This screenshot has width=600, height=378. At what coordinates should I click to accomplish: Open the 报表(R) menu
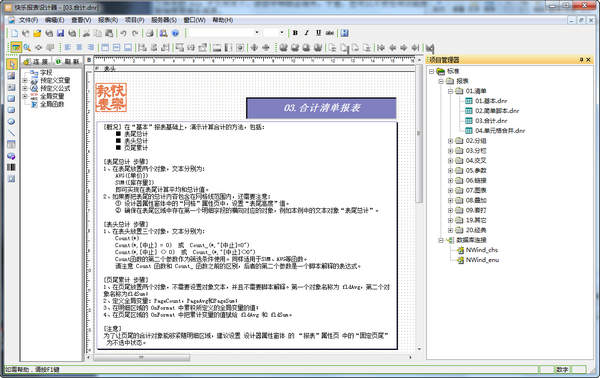[108, 20]
